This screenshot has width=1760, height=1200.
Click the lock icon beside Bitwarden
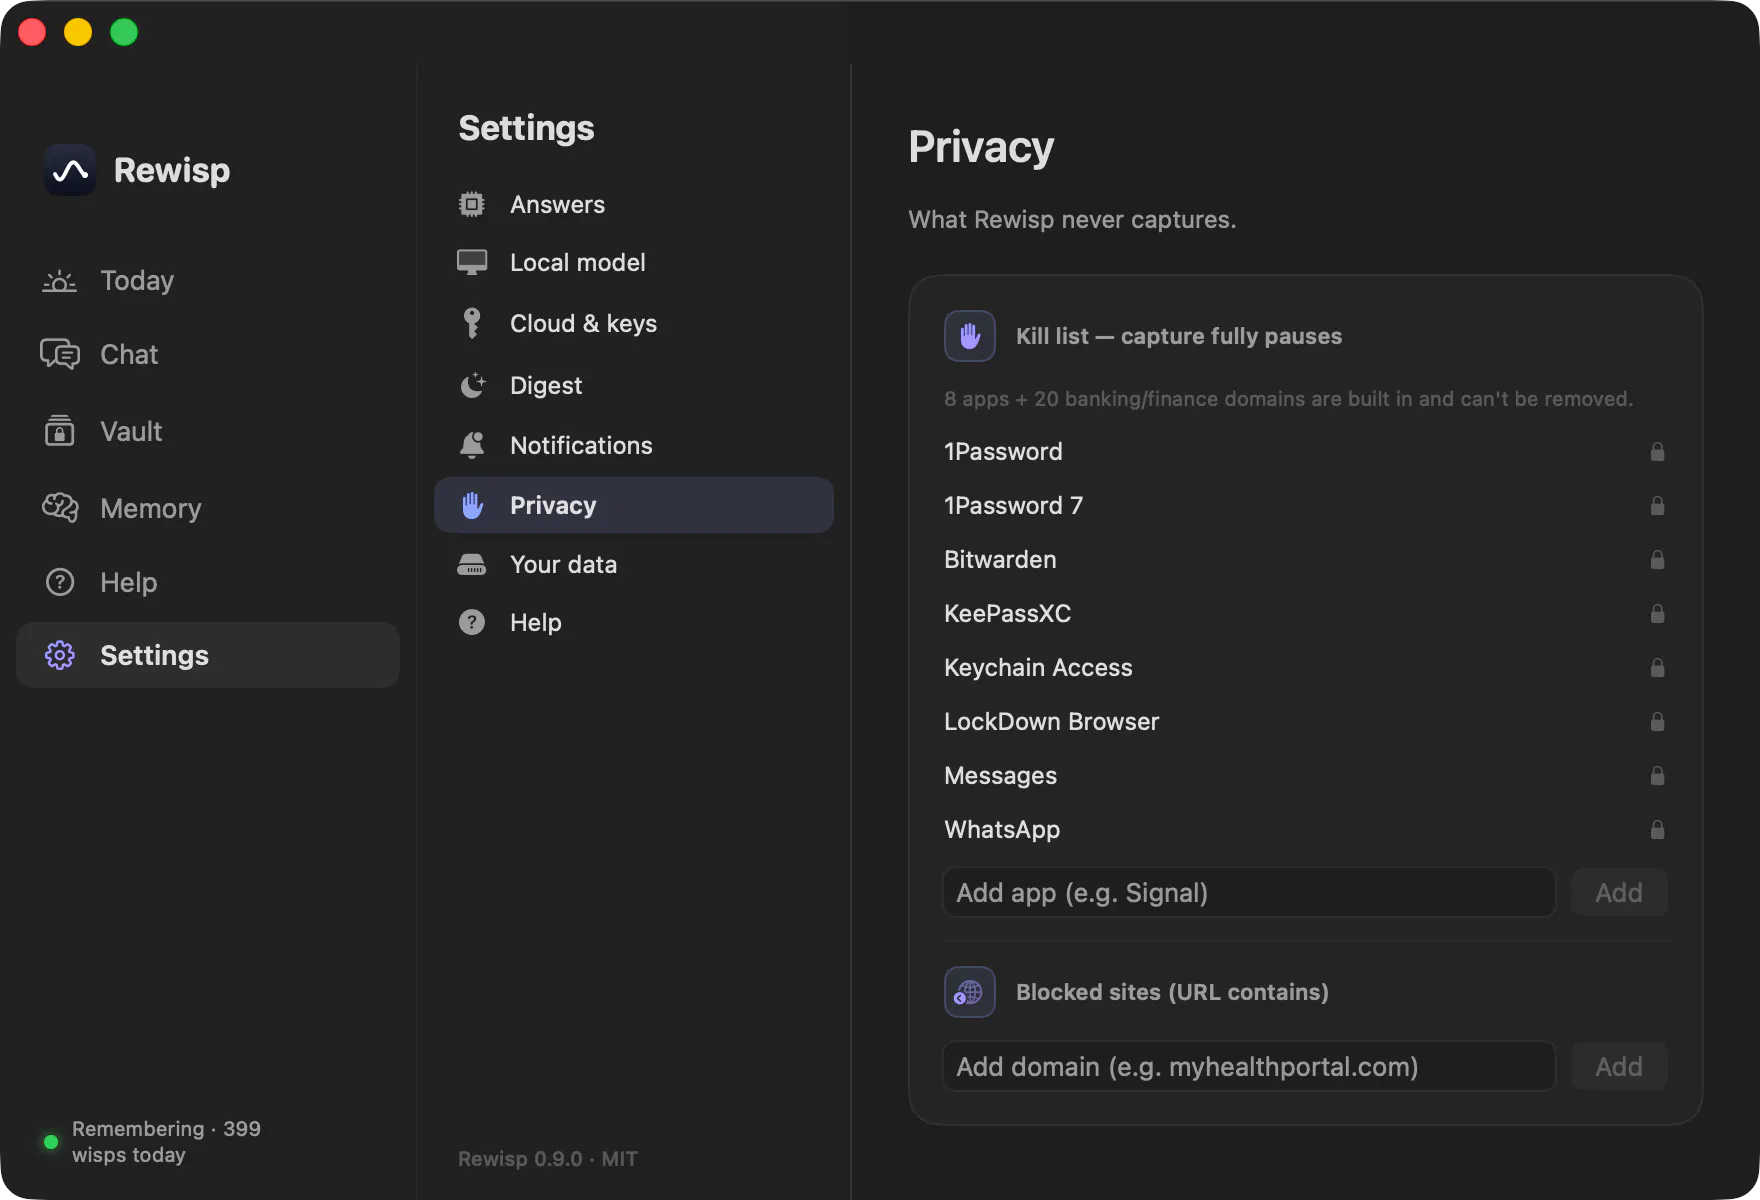click(x=1657, y=560)
